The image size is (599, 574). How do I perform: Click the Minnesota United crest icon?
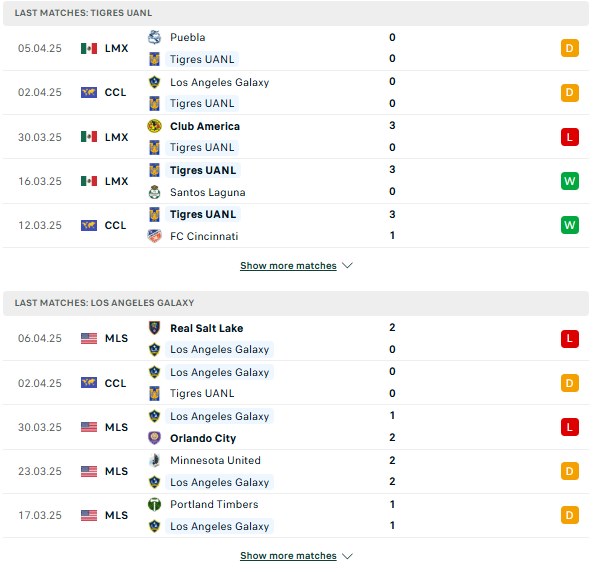pos(154,460)
